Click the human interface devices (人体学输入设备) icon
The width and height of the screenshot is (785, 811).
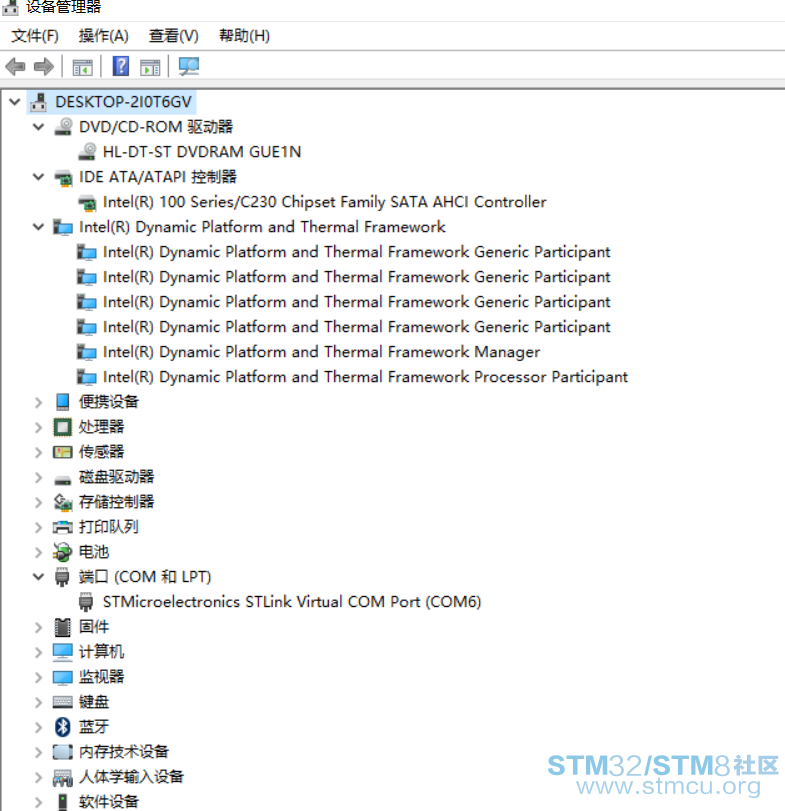[63, 777]
